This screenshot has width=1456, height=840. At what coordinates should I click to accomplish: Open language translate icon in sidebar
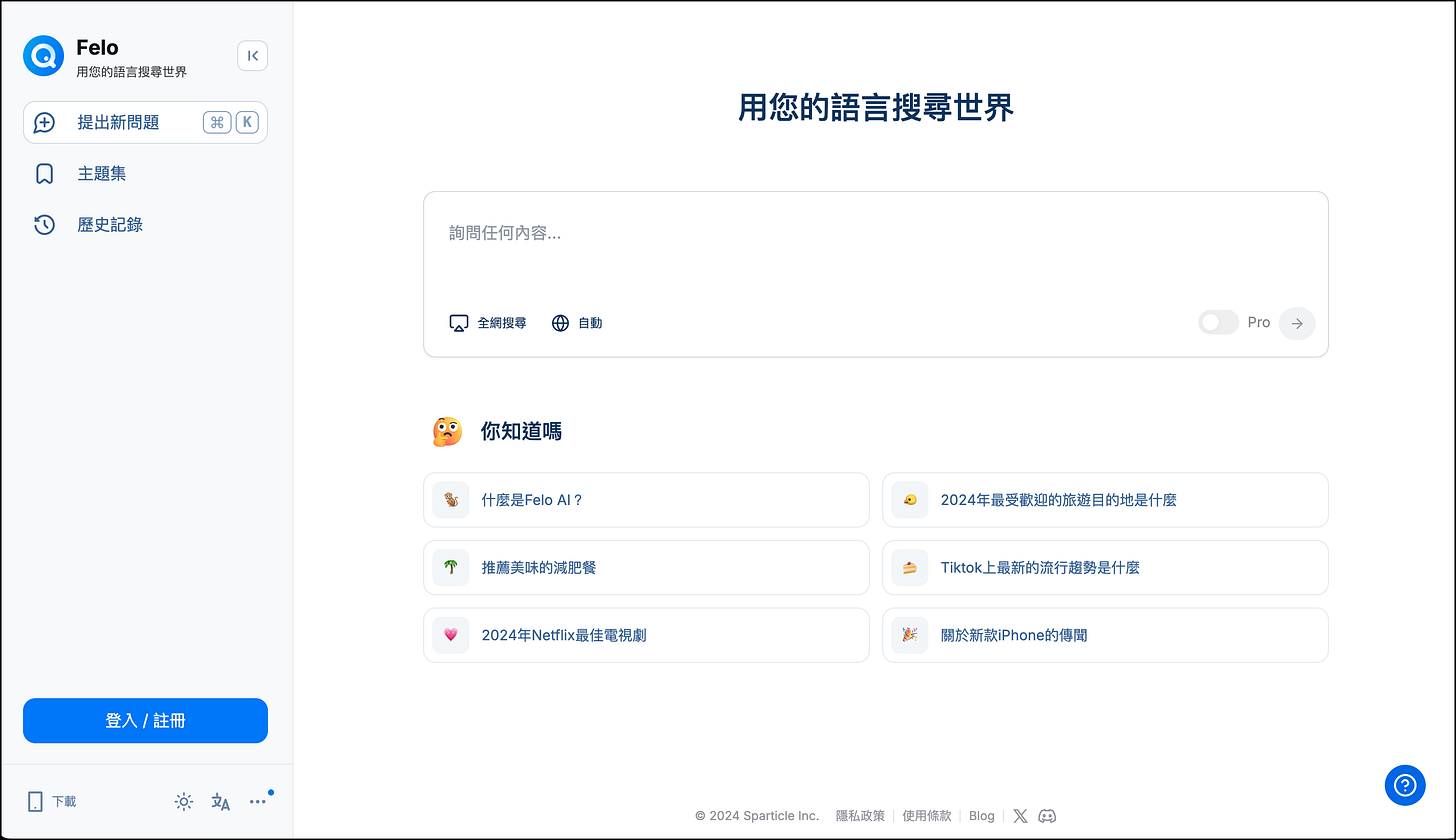(x=221, y=801)
